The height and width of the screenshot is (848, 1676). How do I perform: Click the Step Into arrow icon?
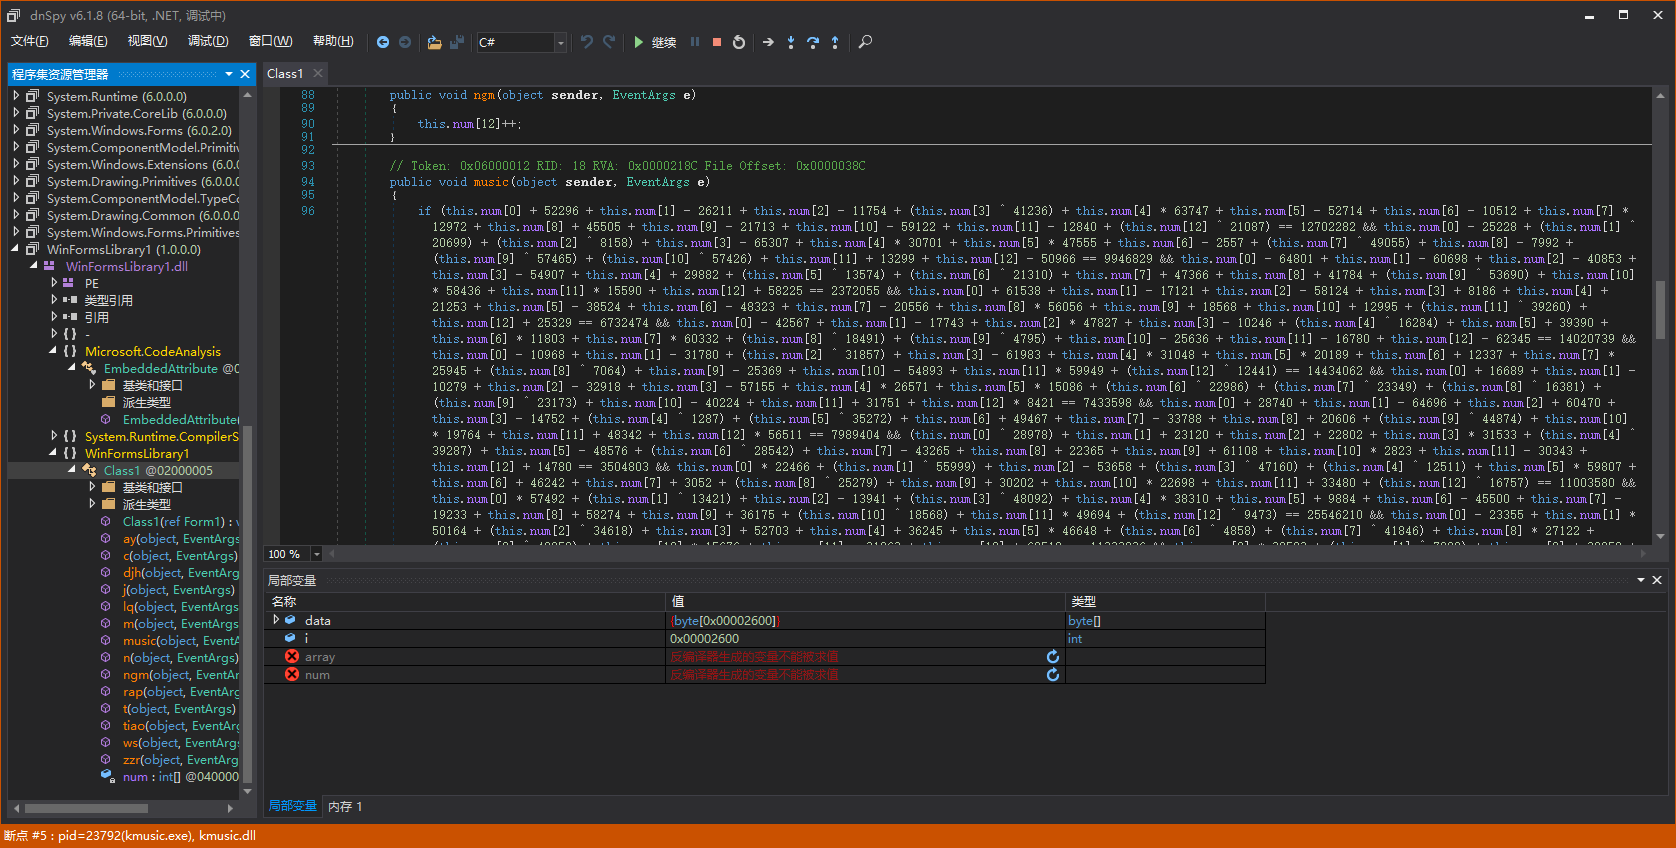[790, 42]
